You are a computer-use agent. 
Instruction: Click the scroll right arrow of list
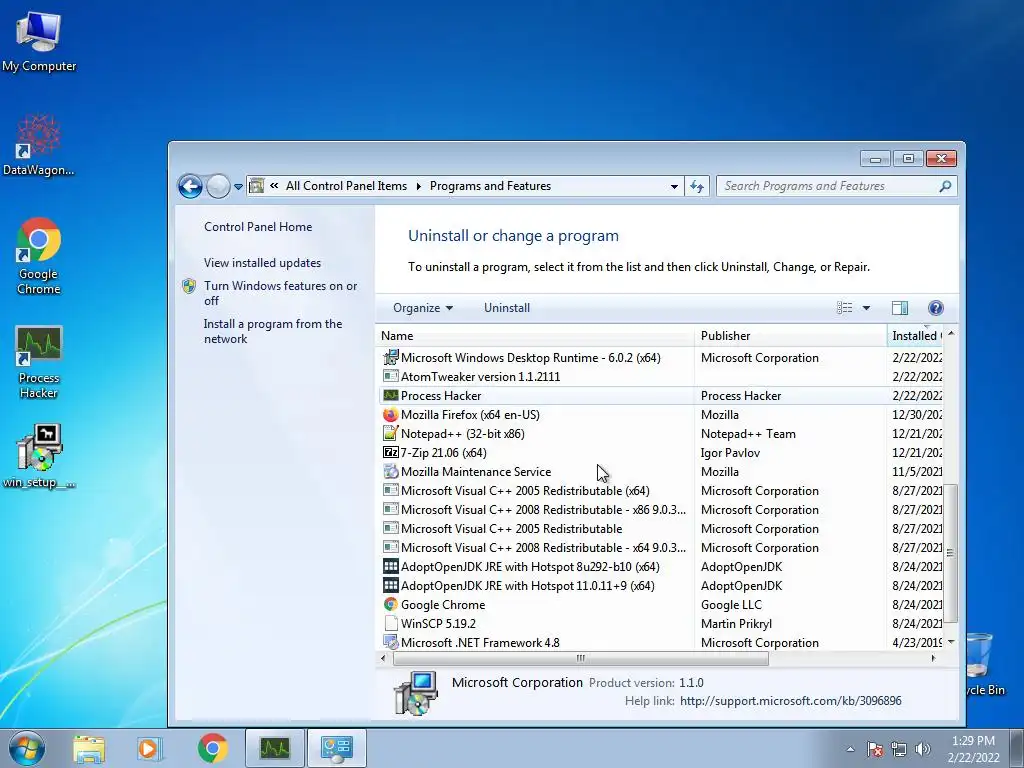[933, 658]
